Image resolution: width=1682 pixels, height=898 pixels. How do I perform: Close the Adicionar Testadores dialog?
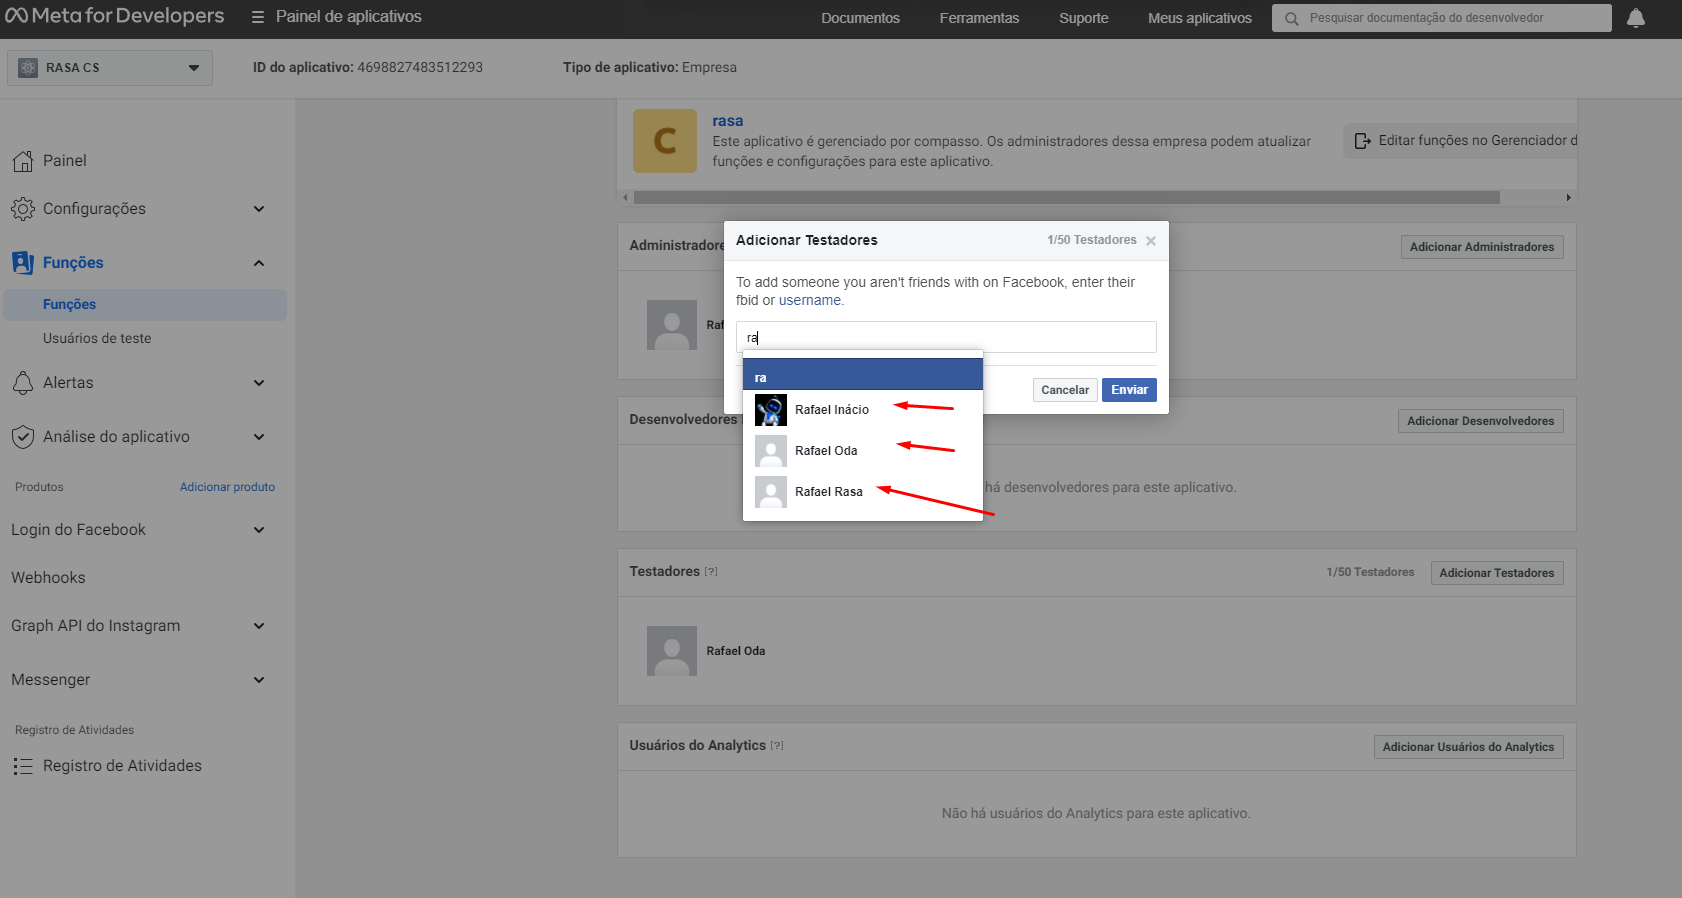pos(1151,241)
